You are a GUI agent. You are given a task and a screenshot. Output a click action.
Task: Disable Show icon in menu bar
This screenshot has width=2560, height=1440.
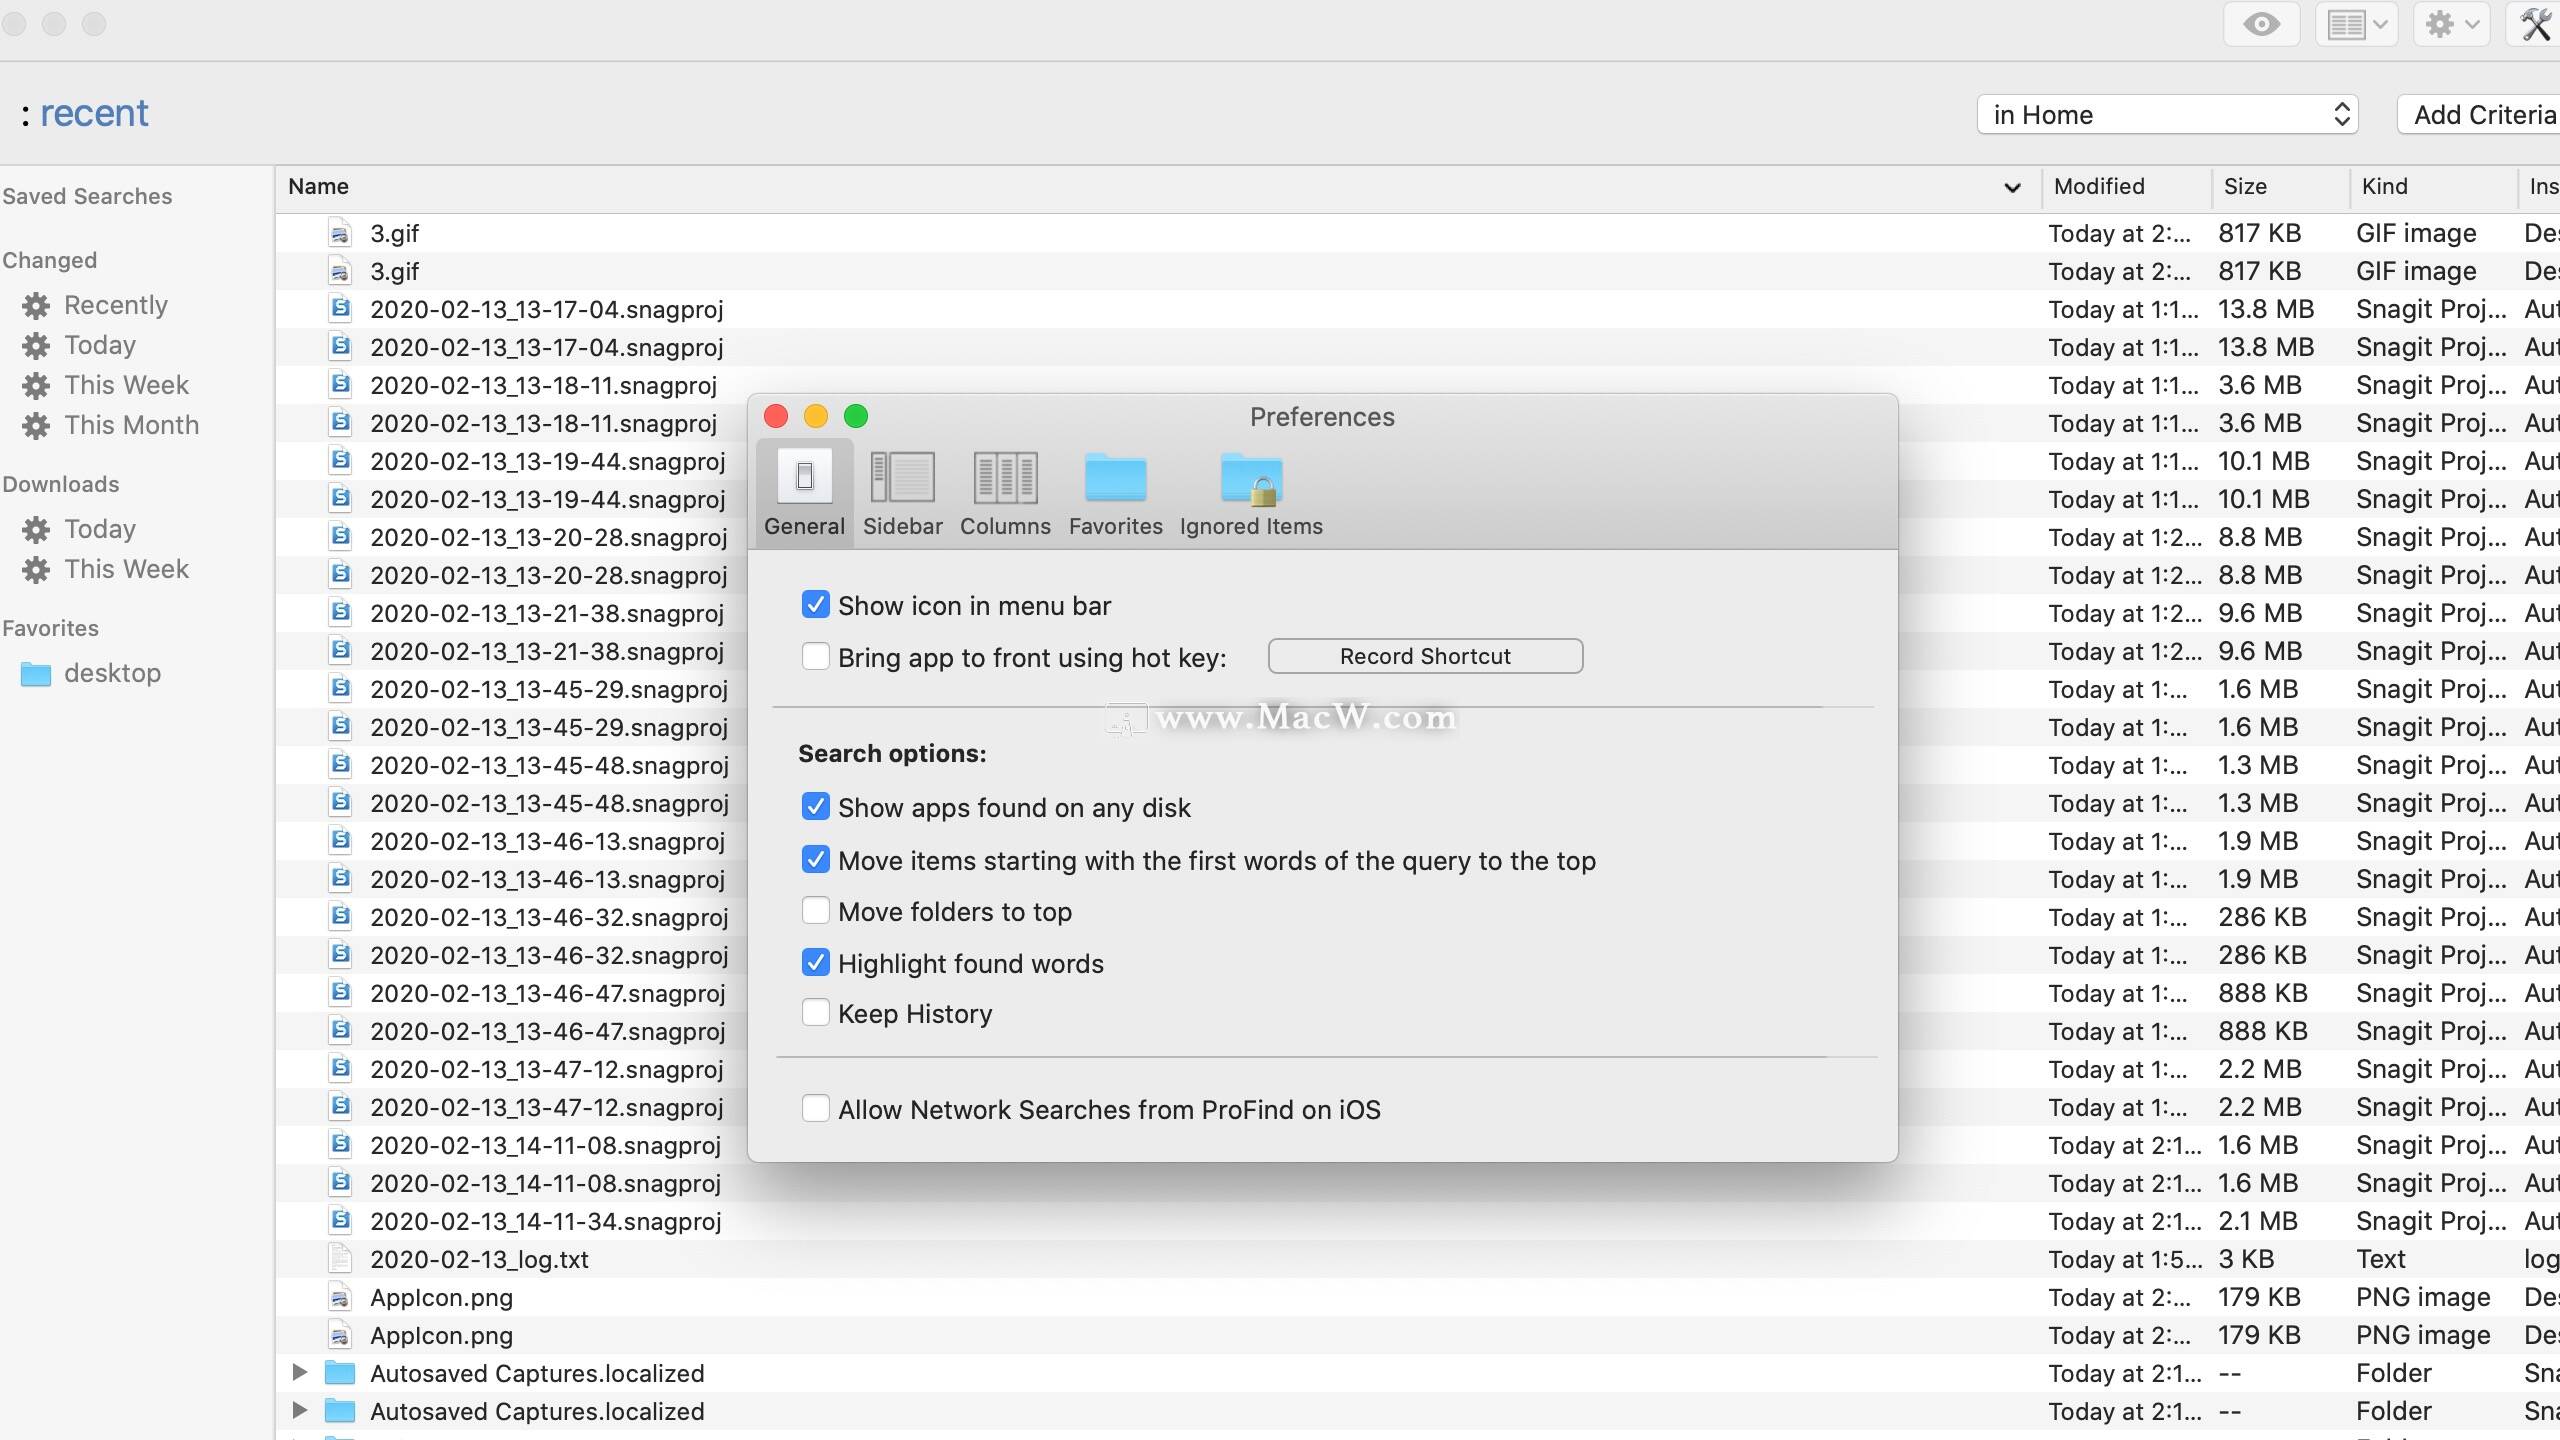[x=816, y=604]
